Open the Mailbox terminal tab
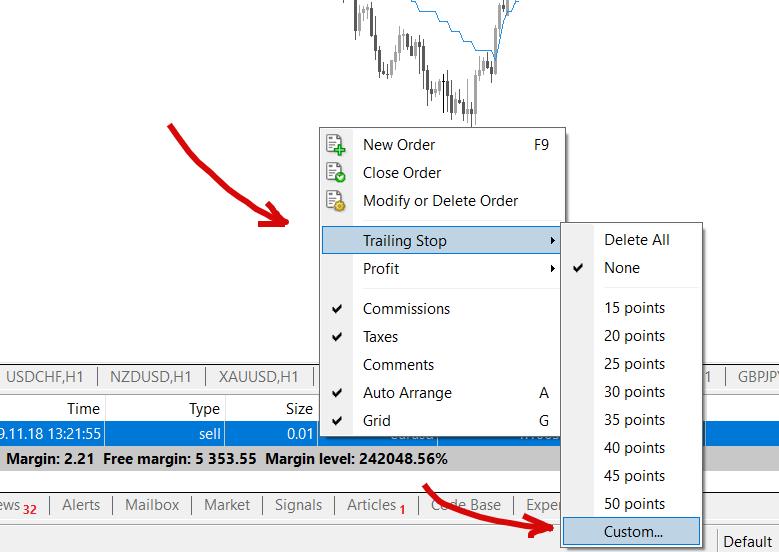The height and width of the screenshot is (552, 779). point(152,505)
